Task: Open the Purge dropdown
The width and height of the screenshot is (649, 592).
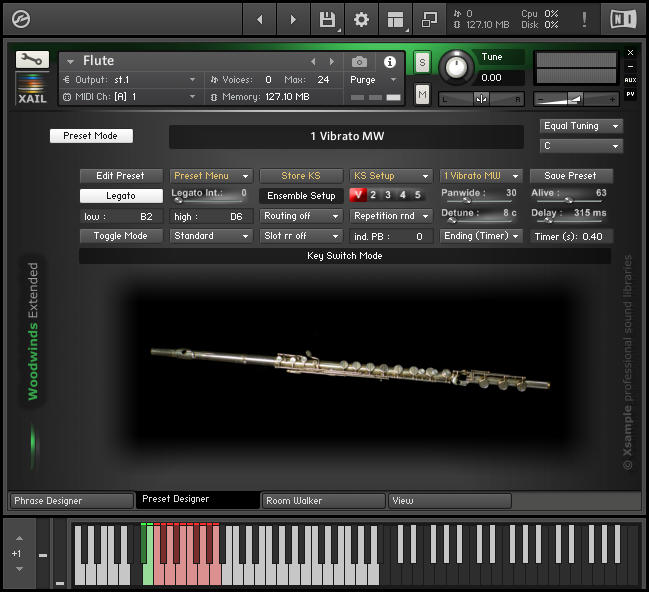Action: coord(374,79)
